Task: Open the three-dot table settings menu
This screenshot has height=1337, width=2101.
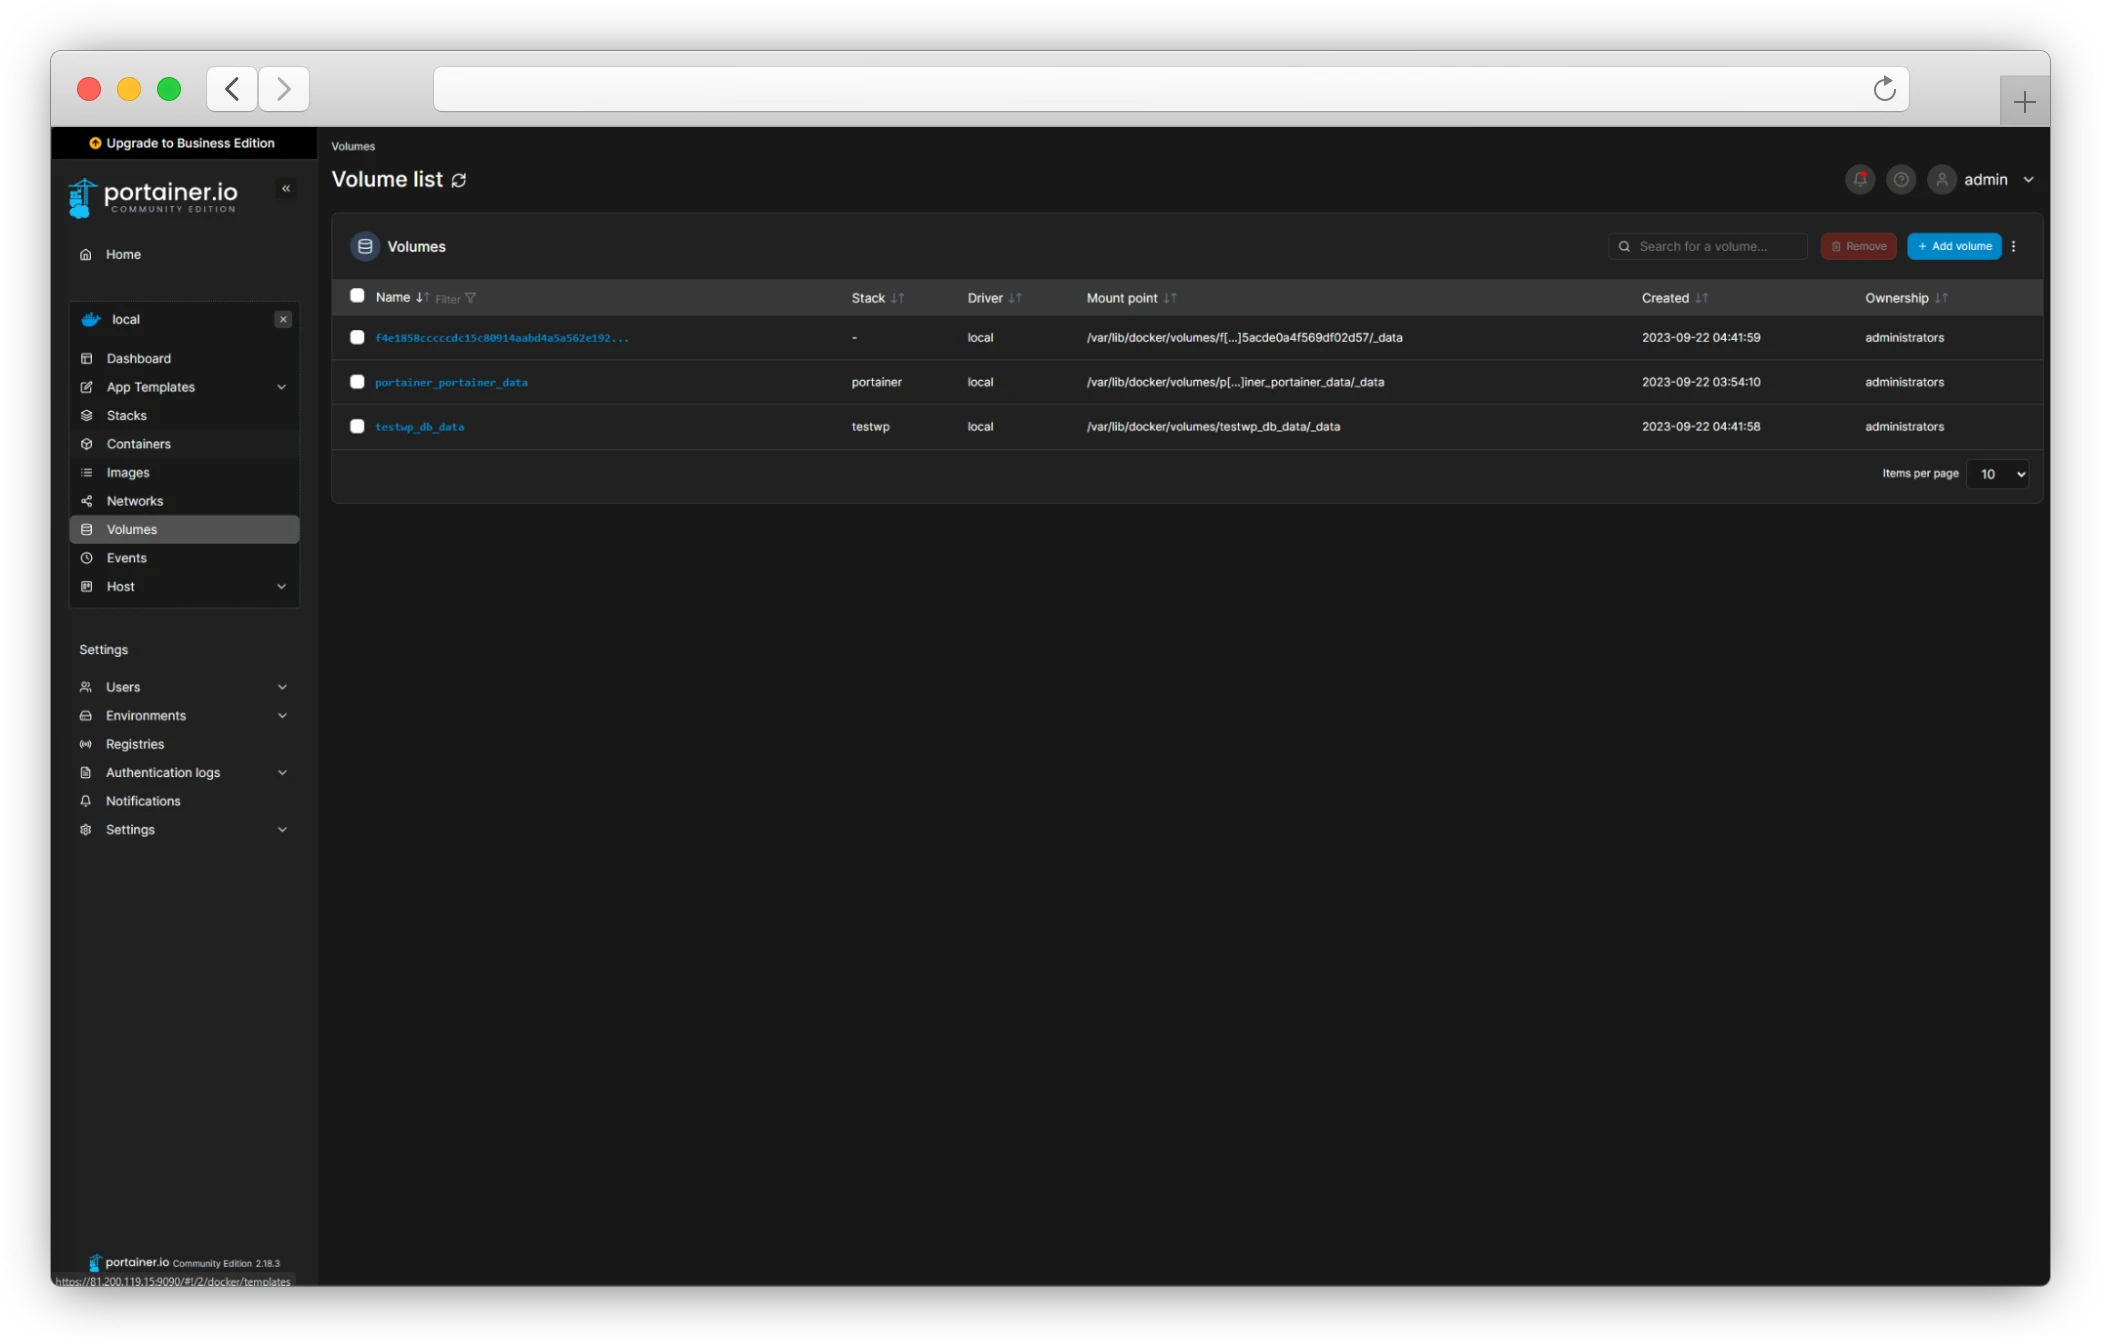Action: tap(2014, 246)
